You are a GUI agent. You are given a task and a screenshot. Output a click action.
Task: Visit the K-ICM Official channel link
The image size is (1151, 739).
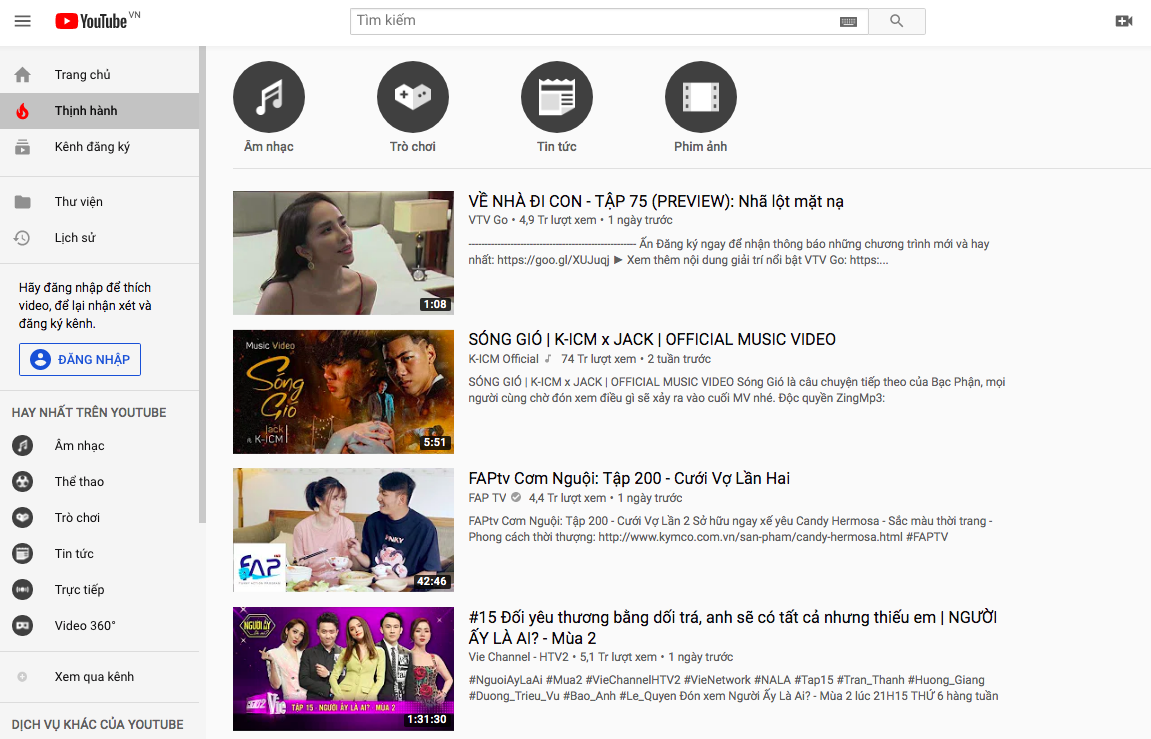[504, 359]
